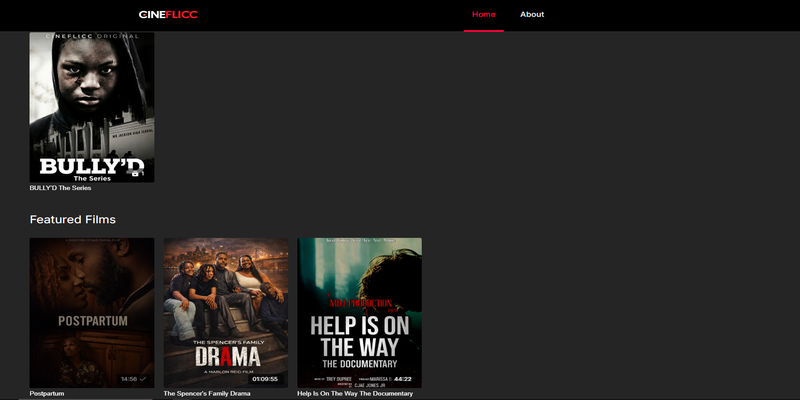Play the Postpartum film poster
The image size is (800, 400).
pos(92,313)
